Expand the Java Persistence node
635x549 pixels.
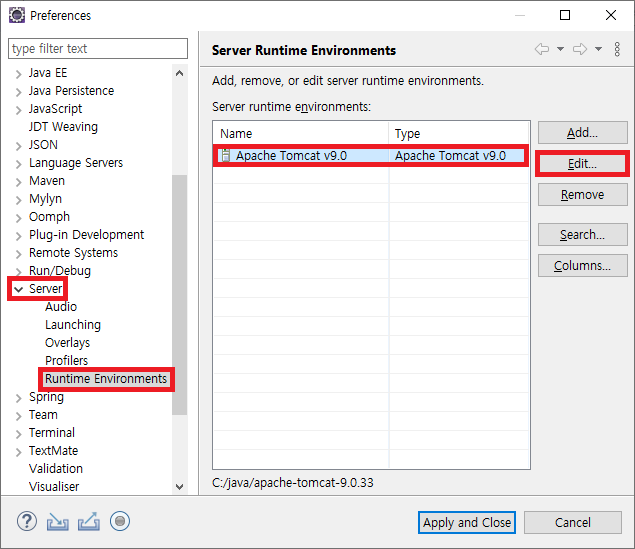[x=18, y=92]
